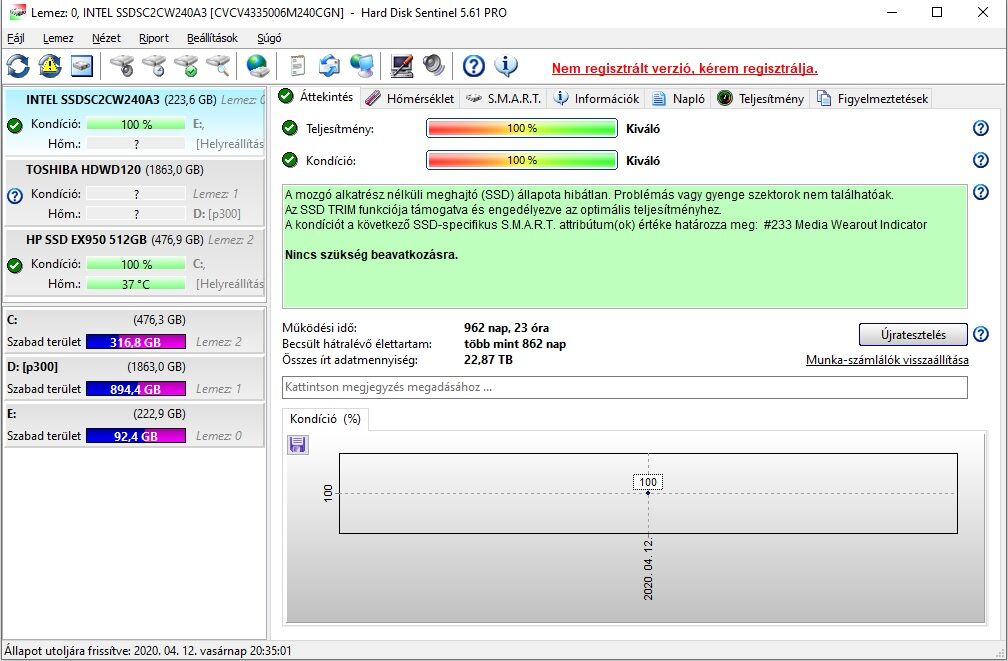1008x661 pixels.
Task: Click the disk with stethoscope test icon
Action: pyautogui.click(x=122, y=66)
